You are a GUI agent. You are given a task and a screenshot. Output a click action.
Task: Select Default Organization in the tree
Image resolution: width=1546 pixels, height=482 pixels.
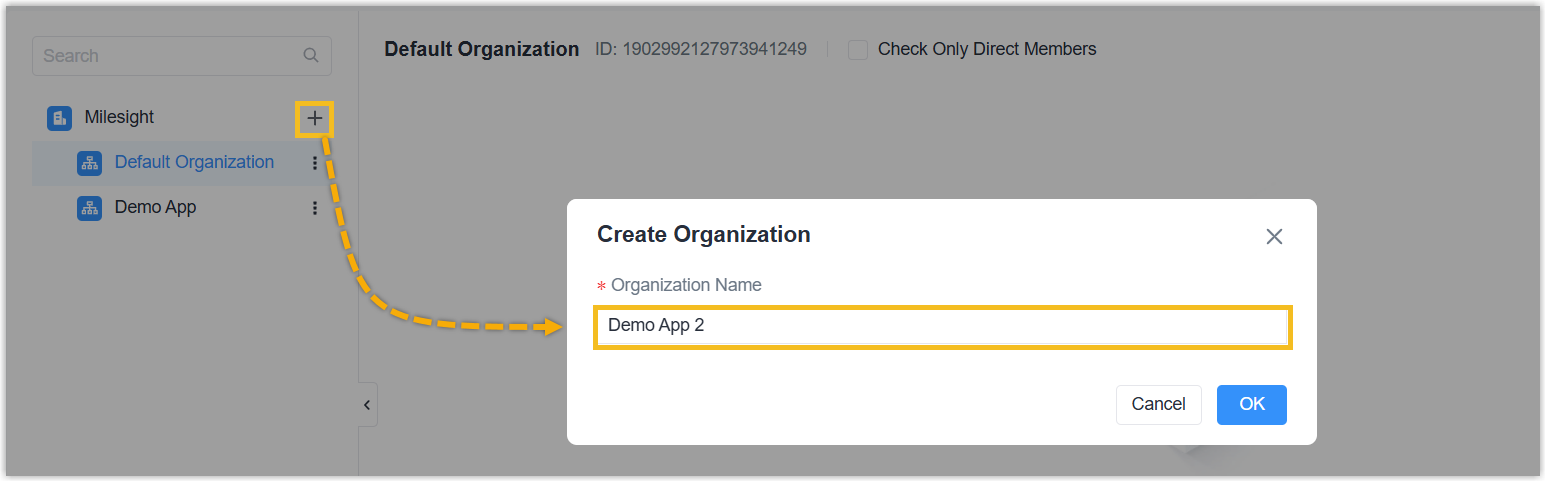[194, 162]
